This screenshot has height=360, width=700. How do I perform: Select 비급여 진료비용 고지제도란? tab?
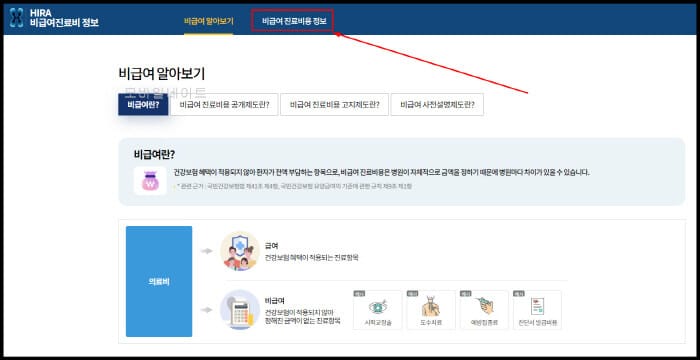(x=334, y=105)
